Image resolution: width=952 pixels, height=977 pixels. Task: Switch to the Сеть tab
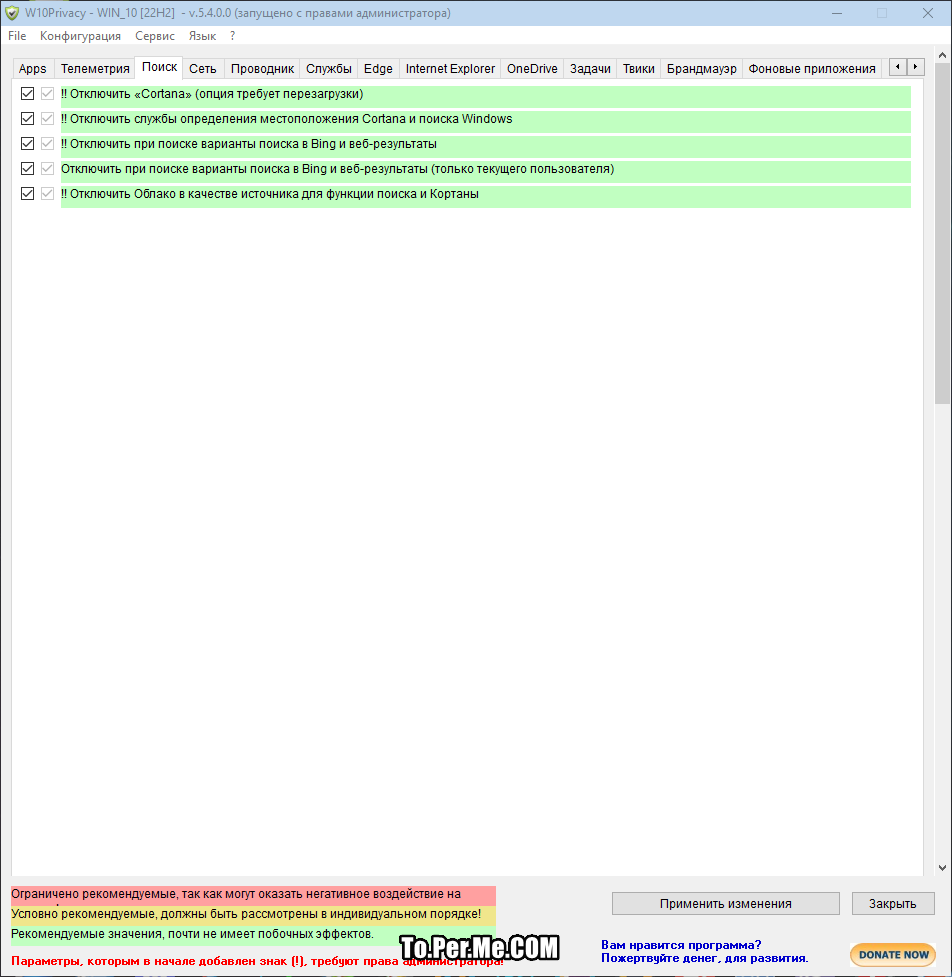point(202,69)
